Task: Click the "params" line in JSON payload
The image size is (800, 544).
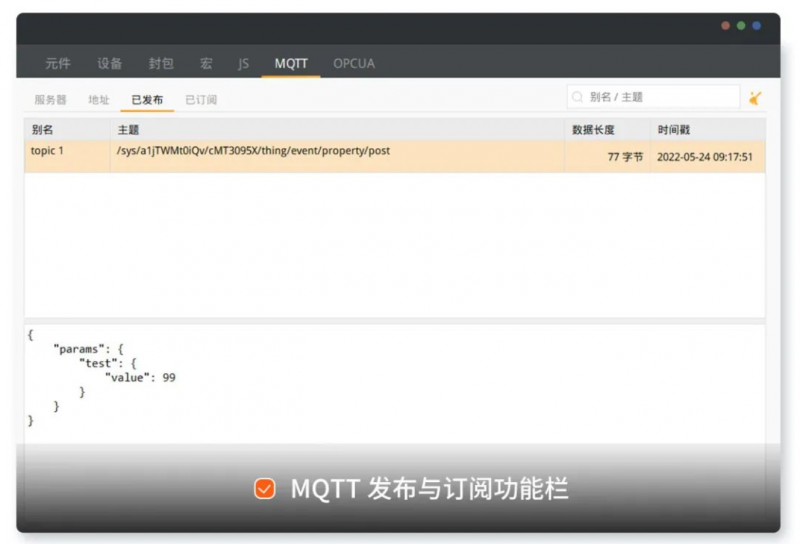Action: 88,349
